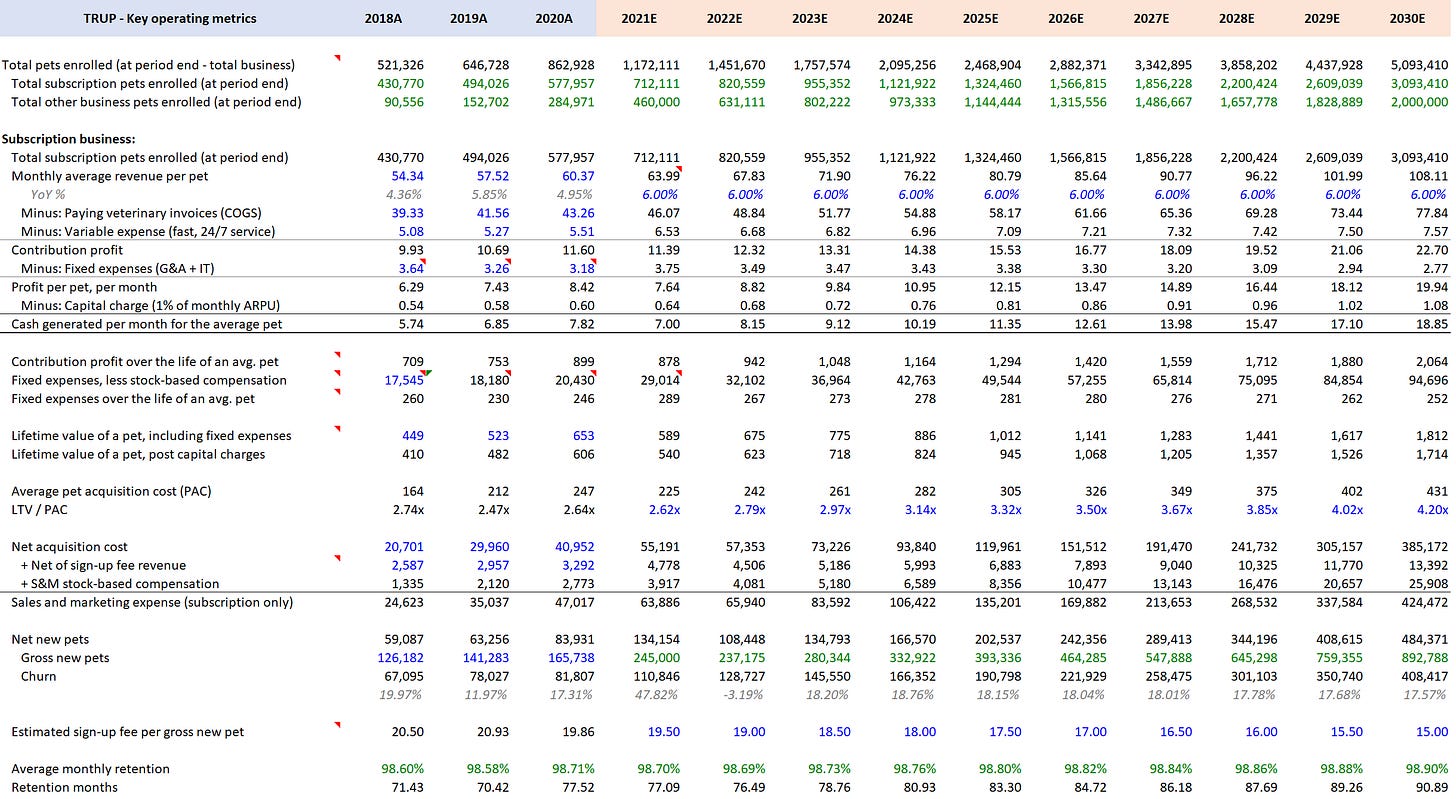Click the 2030E cash generated value 18.85
Viewport: 1456px width, 799px height.
1432,324
